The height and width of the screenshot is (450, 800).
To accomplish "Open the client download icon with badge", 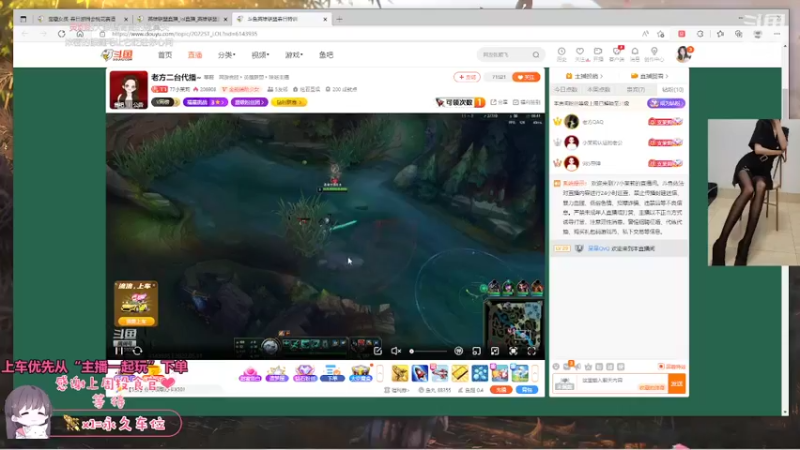I will tap(617, 53).
